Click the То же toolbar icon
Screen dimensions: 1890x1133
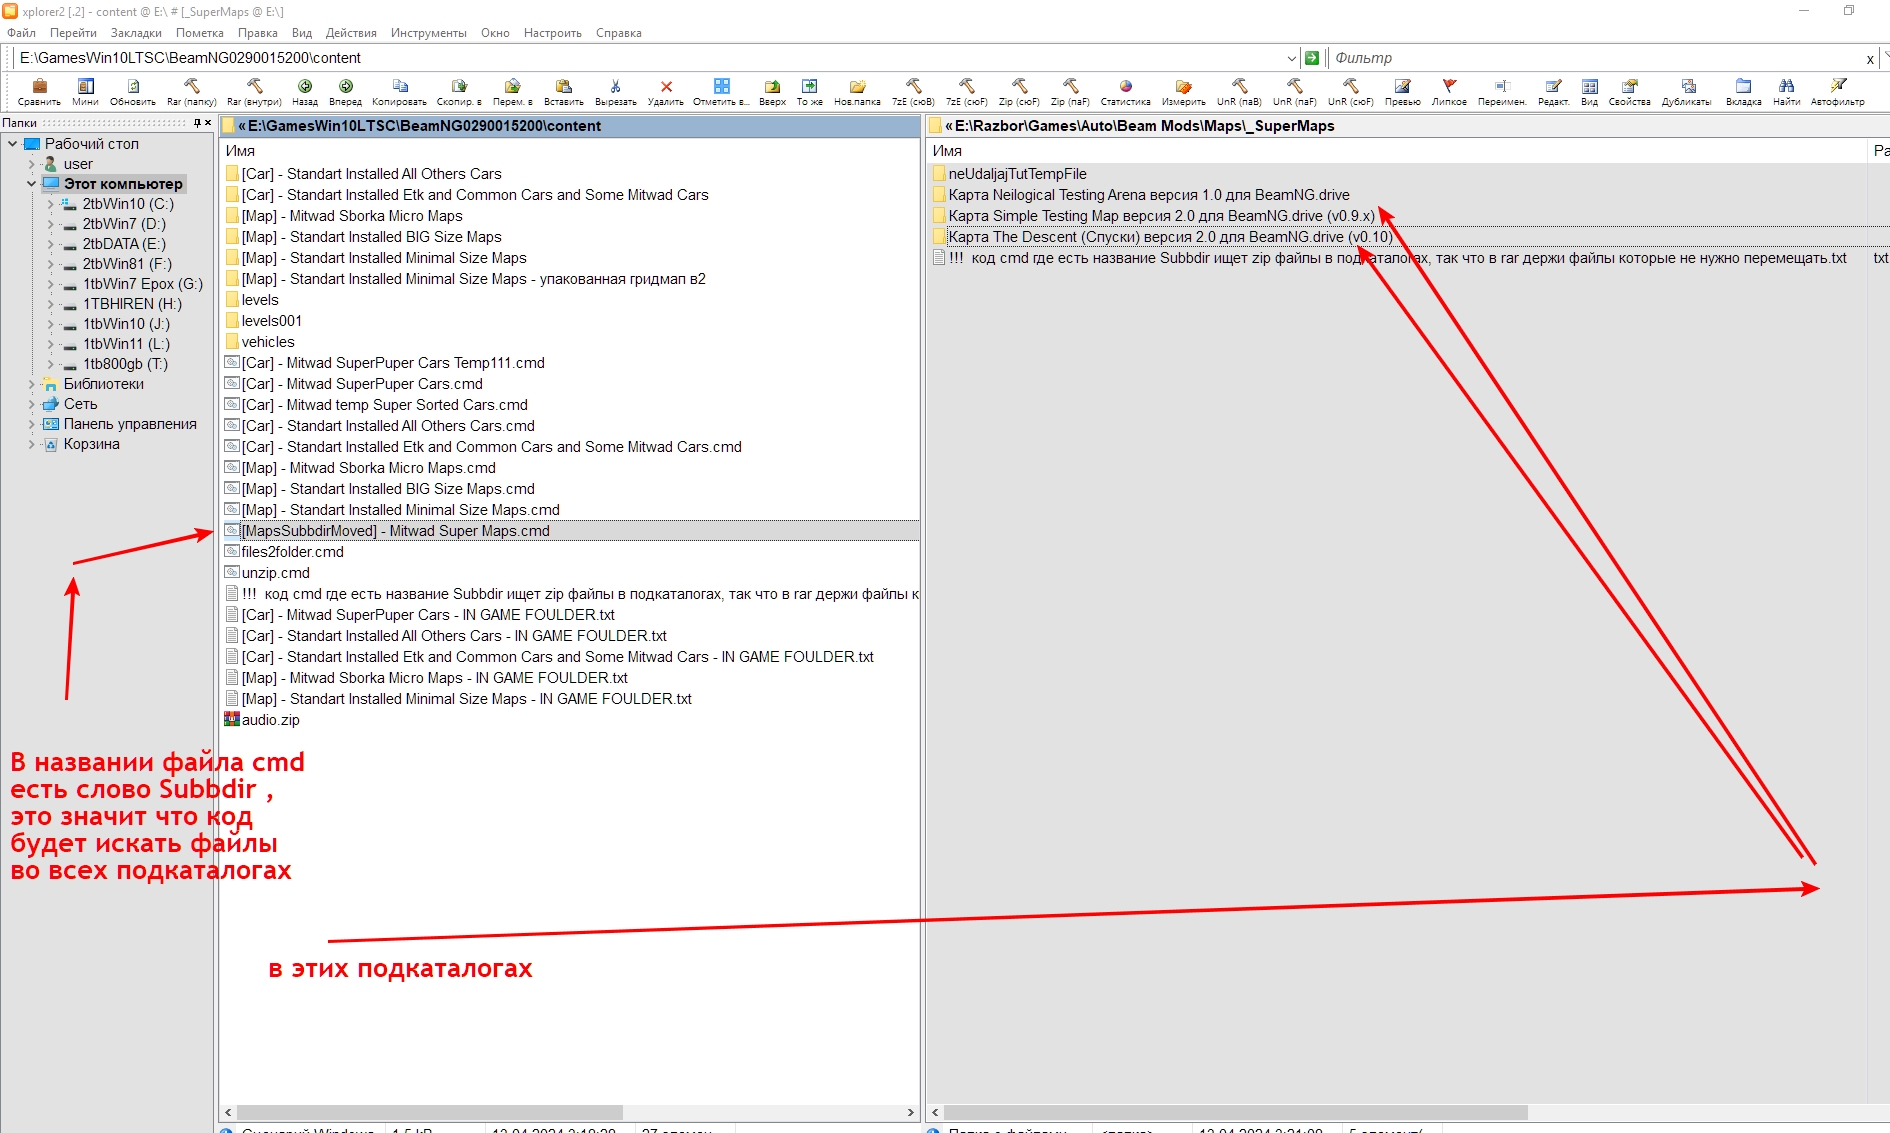coord(810,91)
